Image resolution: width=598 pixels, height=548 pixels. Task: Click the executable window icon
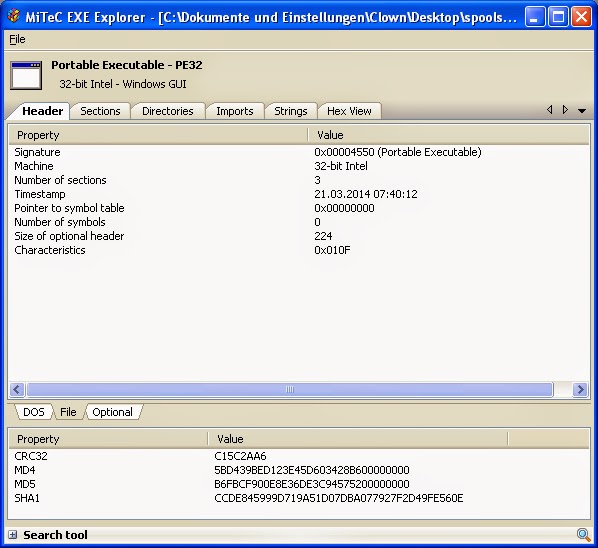26,75
